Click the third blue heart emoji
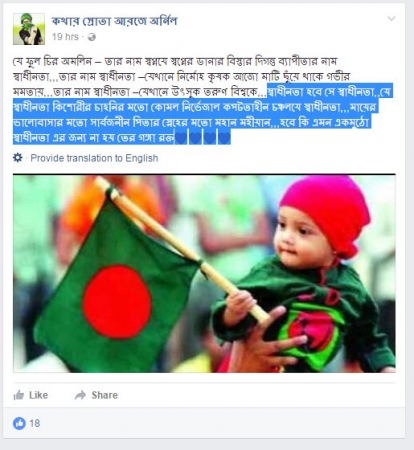 (x=210, y=138)
